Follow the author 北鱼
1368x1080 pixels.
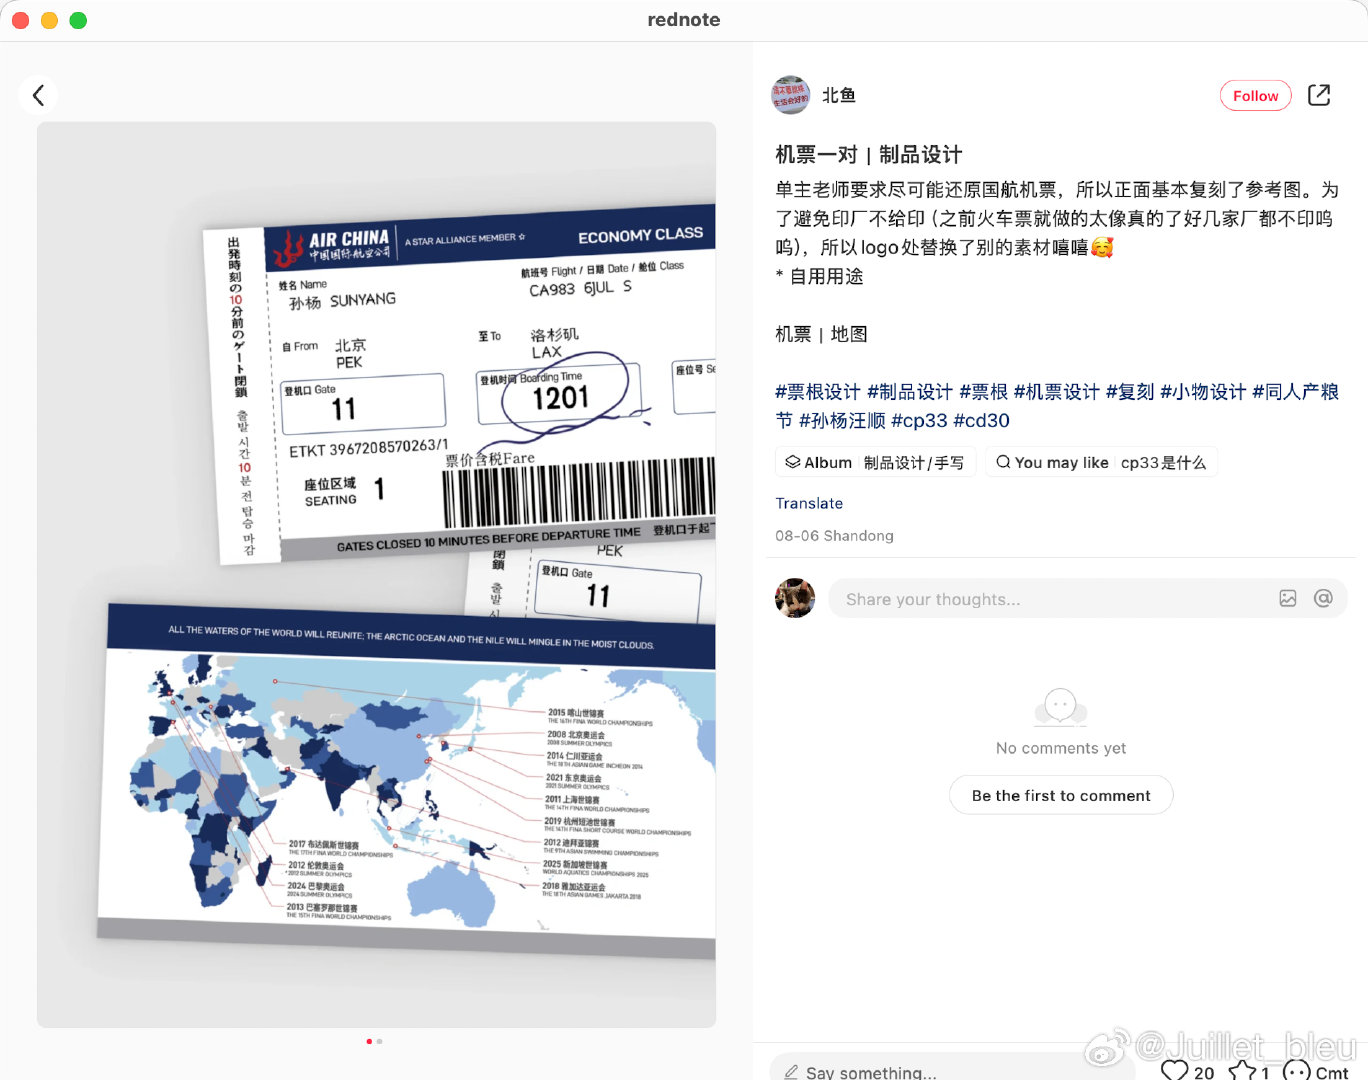1255,96
